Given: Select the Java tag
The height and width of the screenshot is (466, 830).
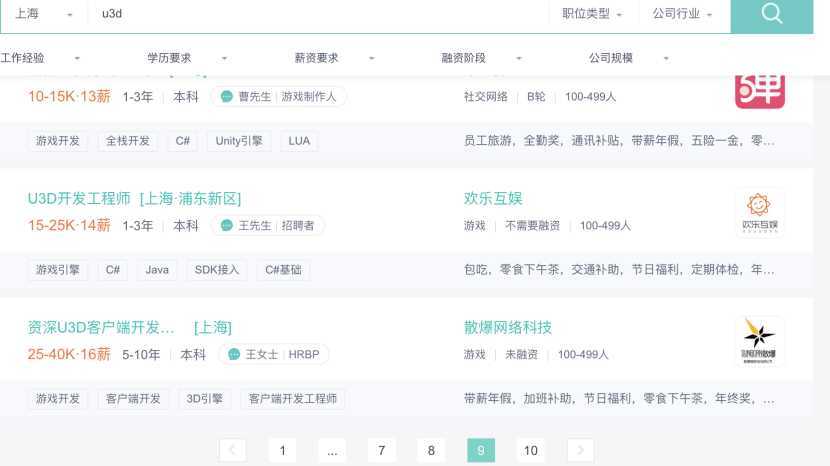Looking at the screenshot, I should 157,270.
